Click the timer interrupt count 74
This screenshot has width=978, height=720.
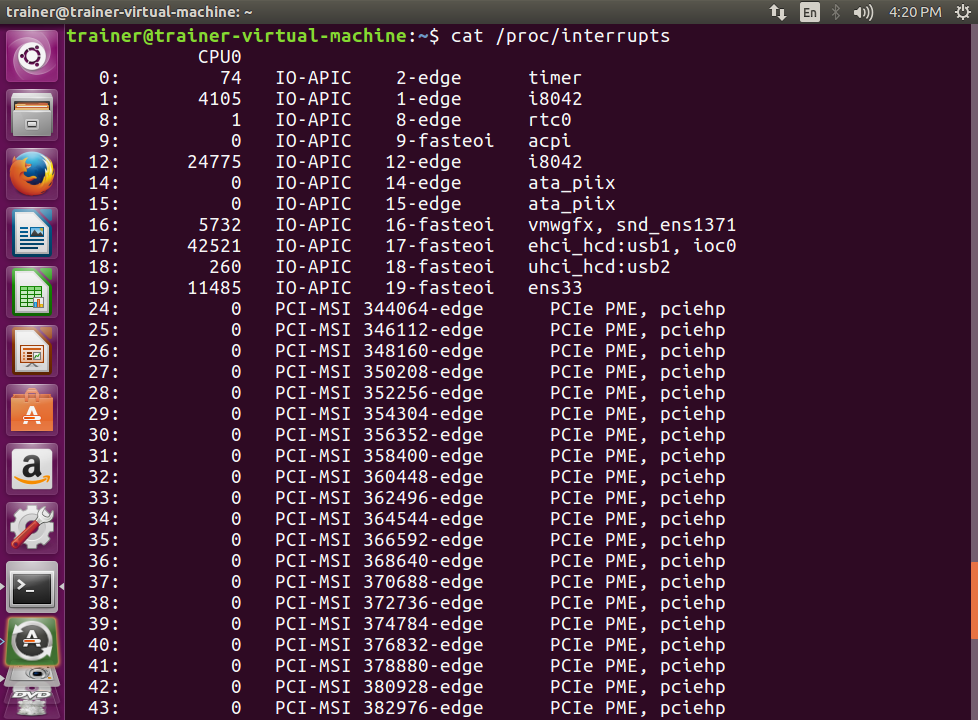(231, 78)
